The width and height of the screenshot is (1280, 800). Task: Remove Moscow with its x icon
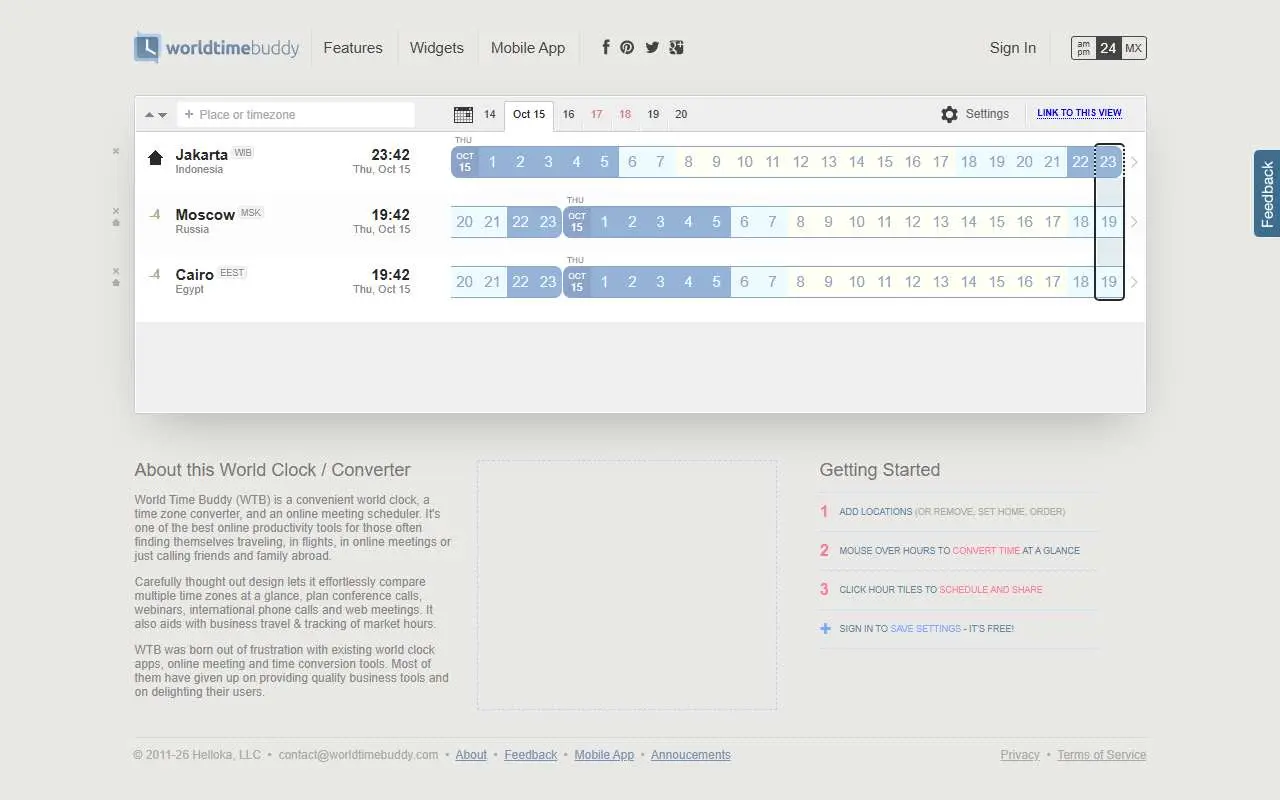point(116,211)
